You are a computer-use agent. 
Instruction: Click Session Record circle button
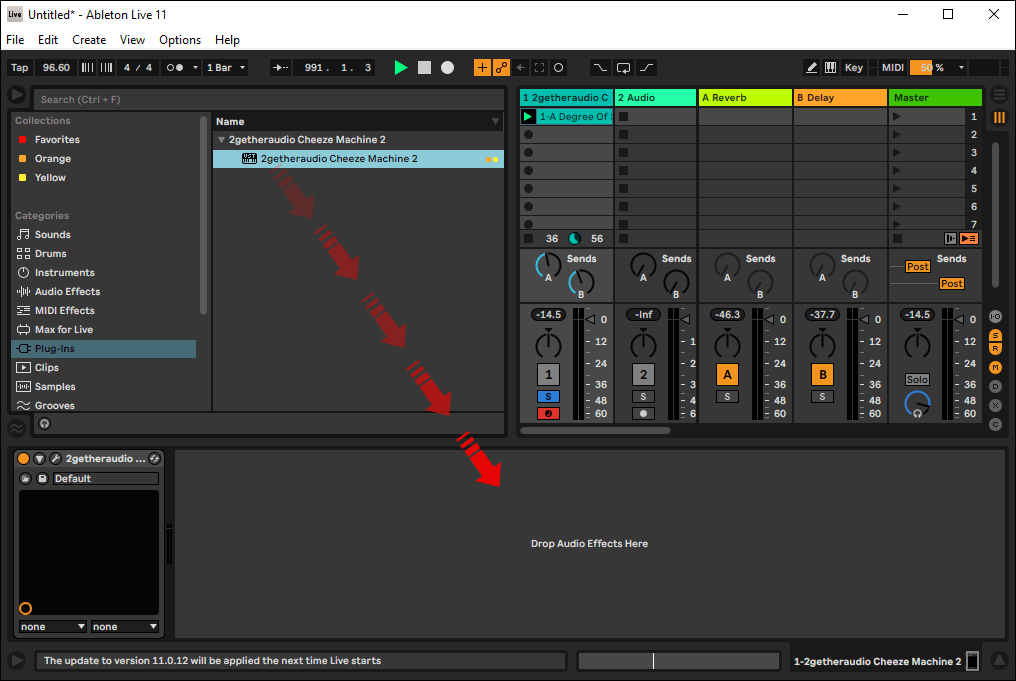click(559, 67)
